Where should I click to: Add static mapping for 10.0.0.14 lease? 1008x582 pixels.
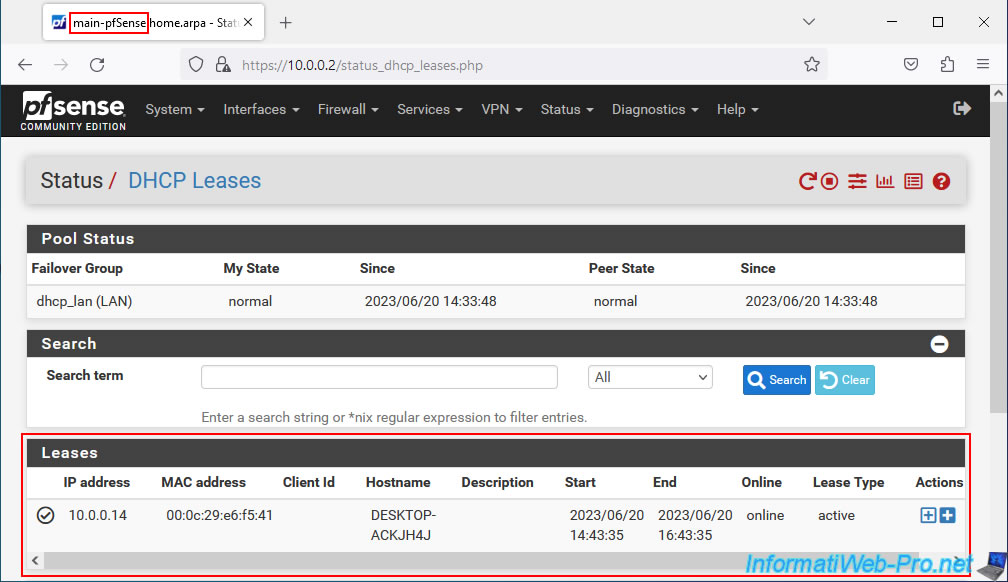point(928,515)
